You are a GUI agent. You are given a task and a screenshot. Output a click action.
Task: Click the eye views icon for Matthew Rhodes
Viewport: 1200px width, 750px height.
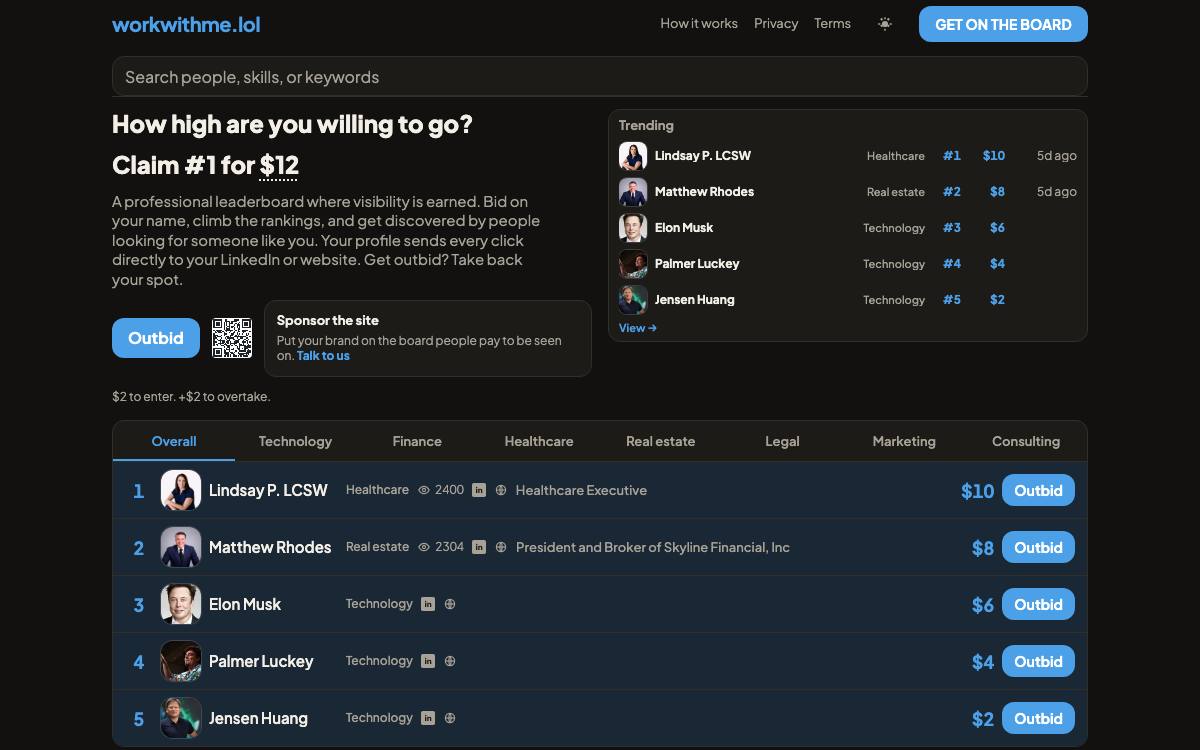click(424, 547)
